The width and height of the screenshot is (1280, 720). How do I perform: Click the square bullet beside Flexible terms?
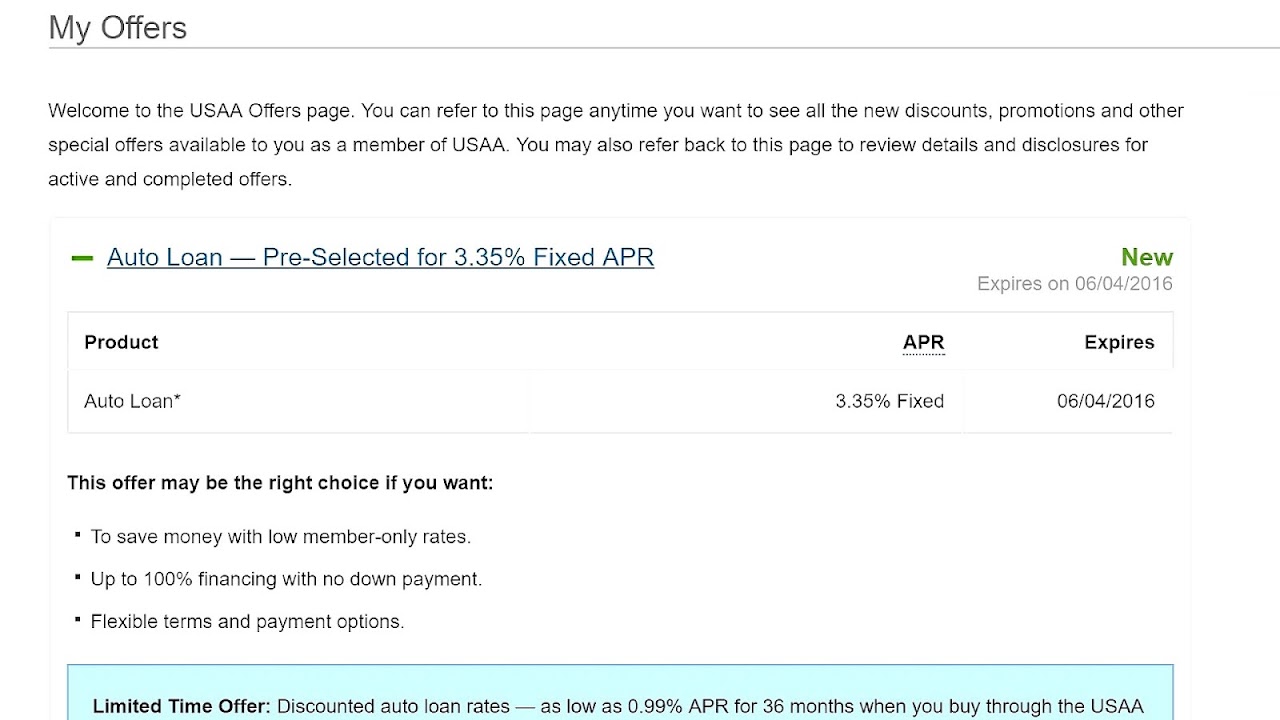(77, 620)
